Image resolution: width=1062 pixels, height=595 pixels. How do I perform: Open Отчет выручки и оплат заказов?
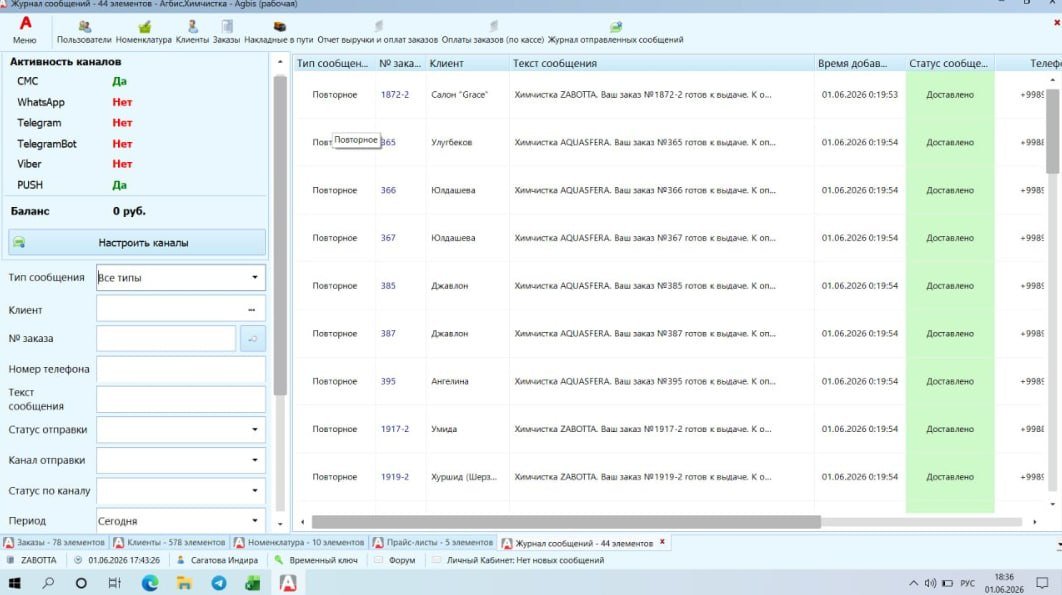click(x=377, y=32)
